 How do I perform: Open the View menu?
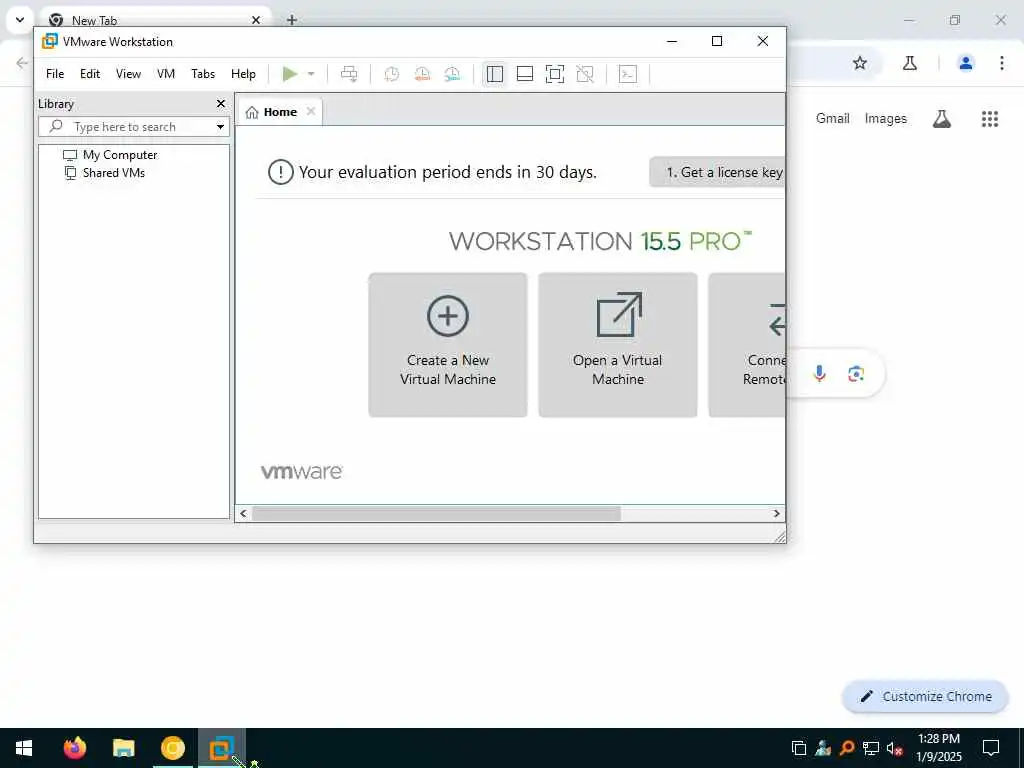pos(129,74)
